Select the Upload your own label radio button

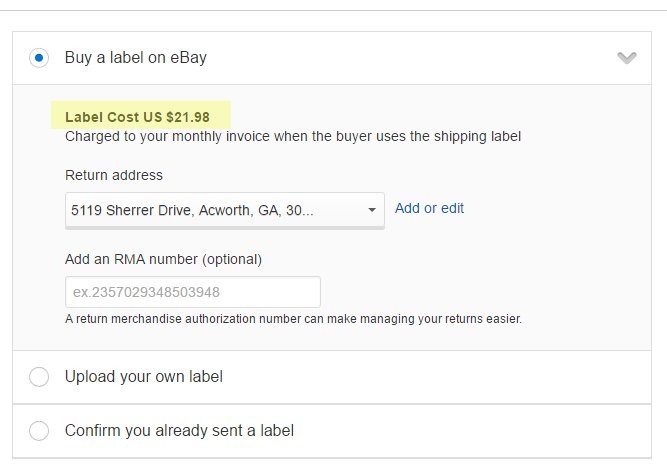coord(39,377)
